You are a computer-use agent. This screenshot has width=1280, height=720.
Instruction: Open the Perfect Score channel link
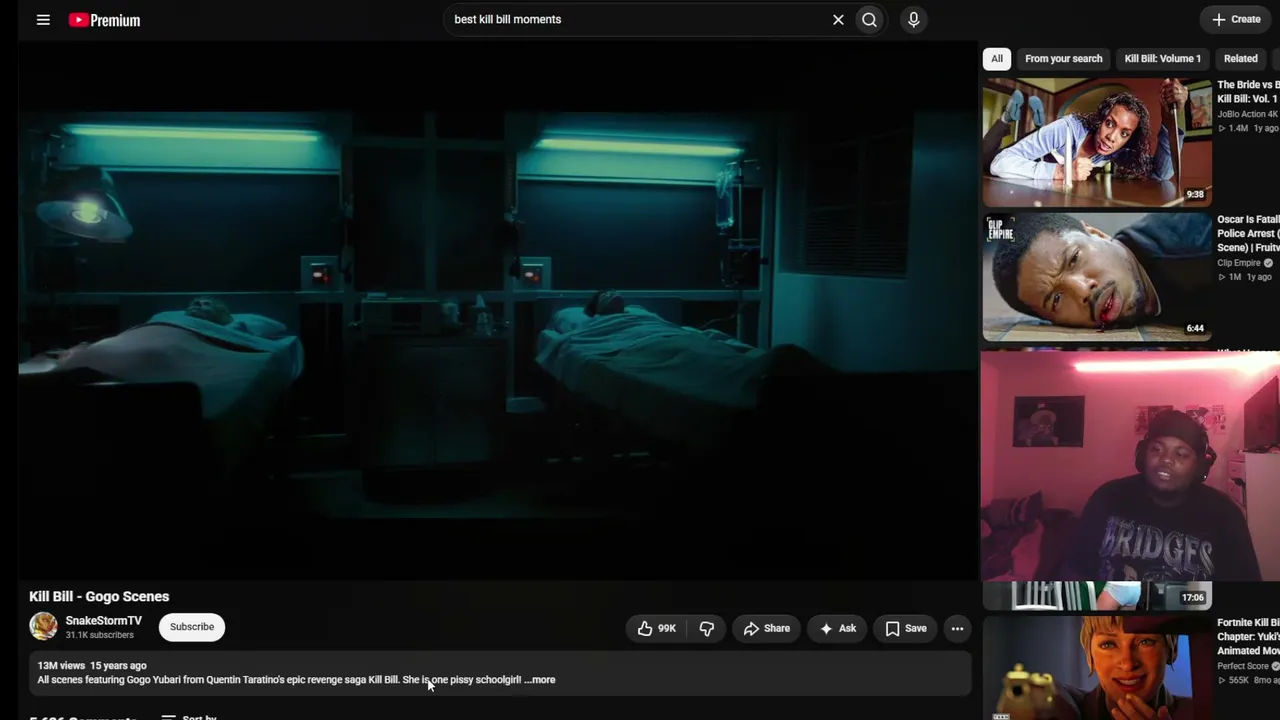pos(1243,666)
